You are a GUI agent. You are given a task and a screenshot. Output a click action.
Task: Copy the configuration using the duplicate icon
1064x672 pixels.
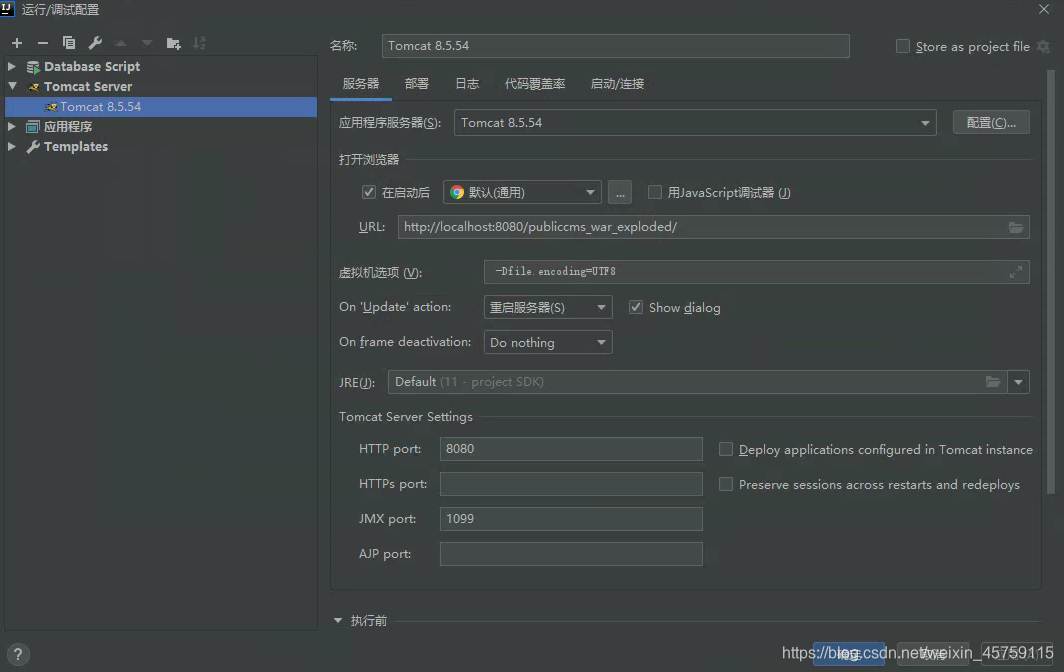tap(69, 43)
